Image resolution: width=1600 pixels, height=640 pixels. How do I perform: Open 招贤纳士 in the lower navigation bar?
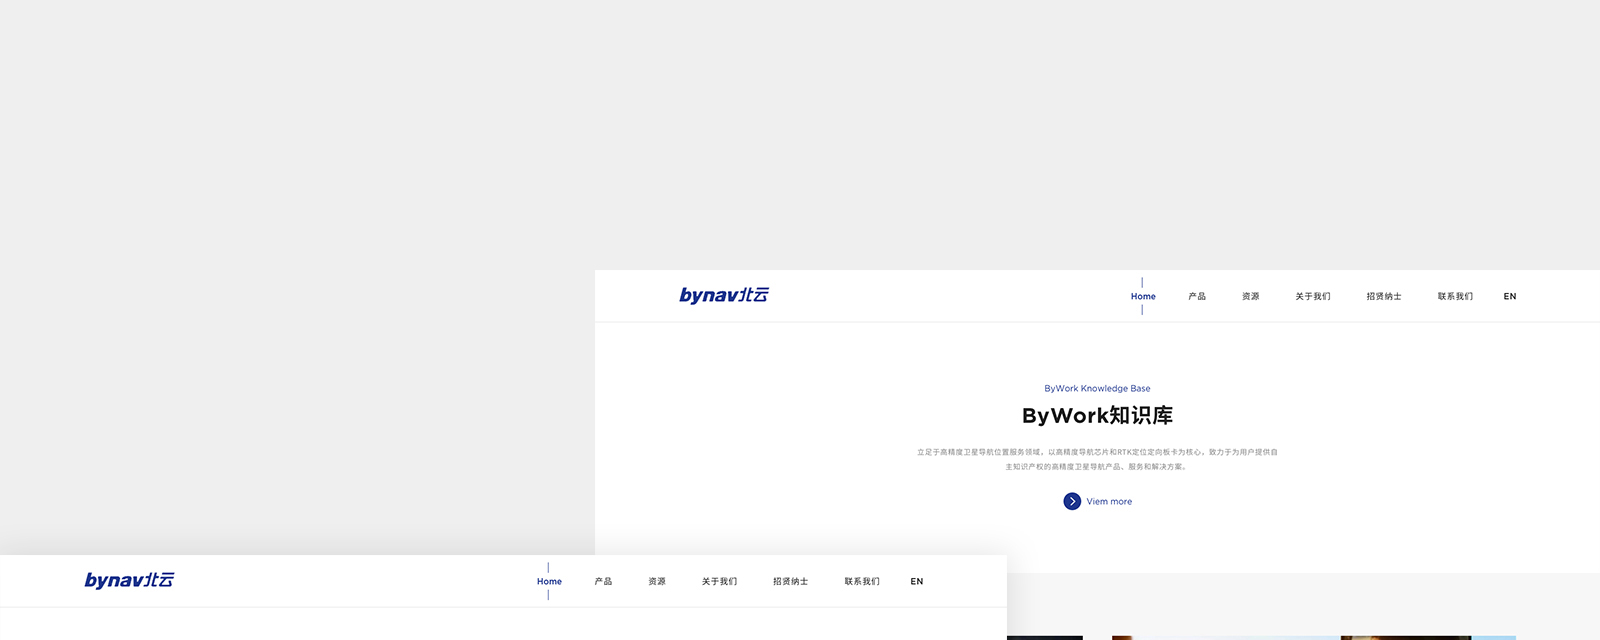790,581
